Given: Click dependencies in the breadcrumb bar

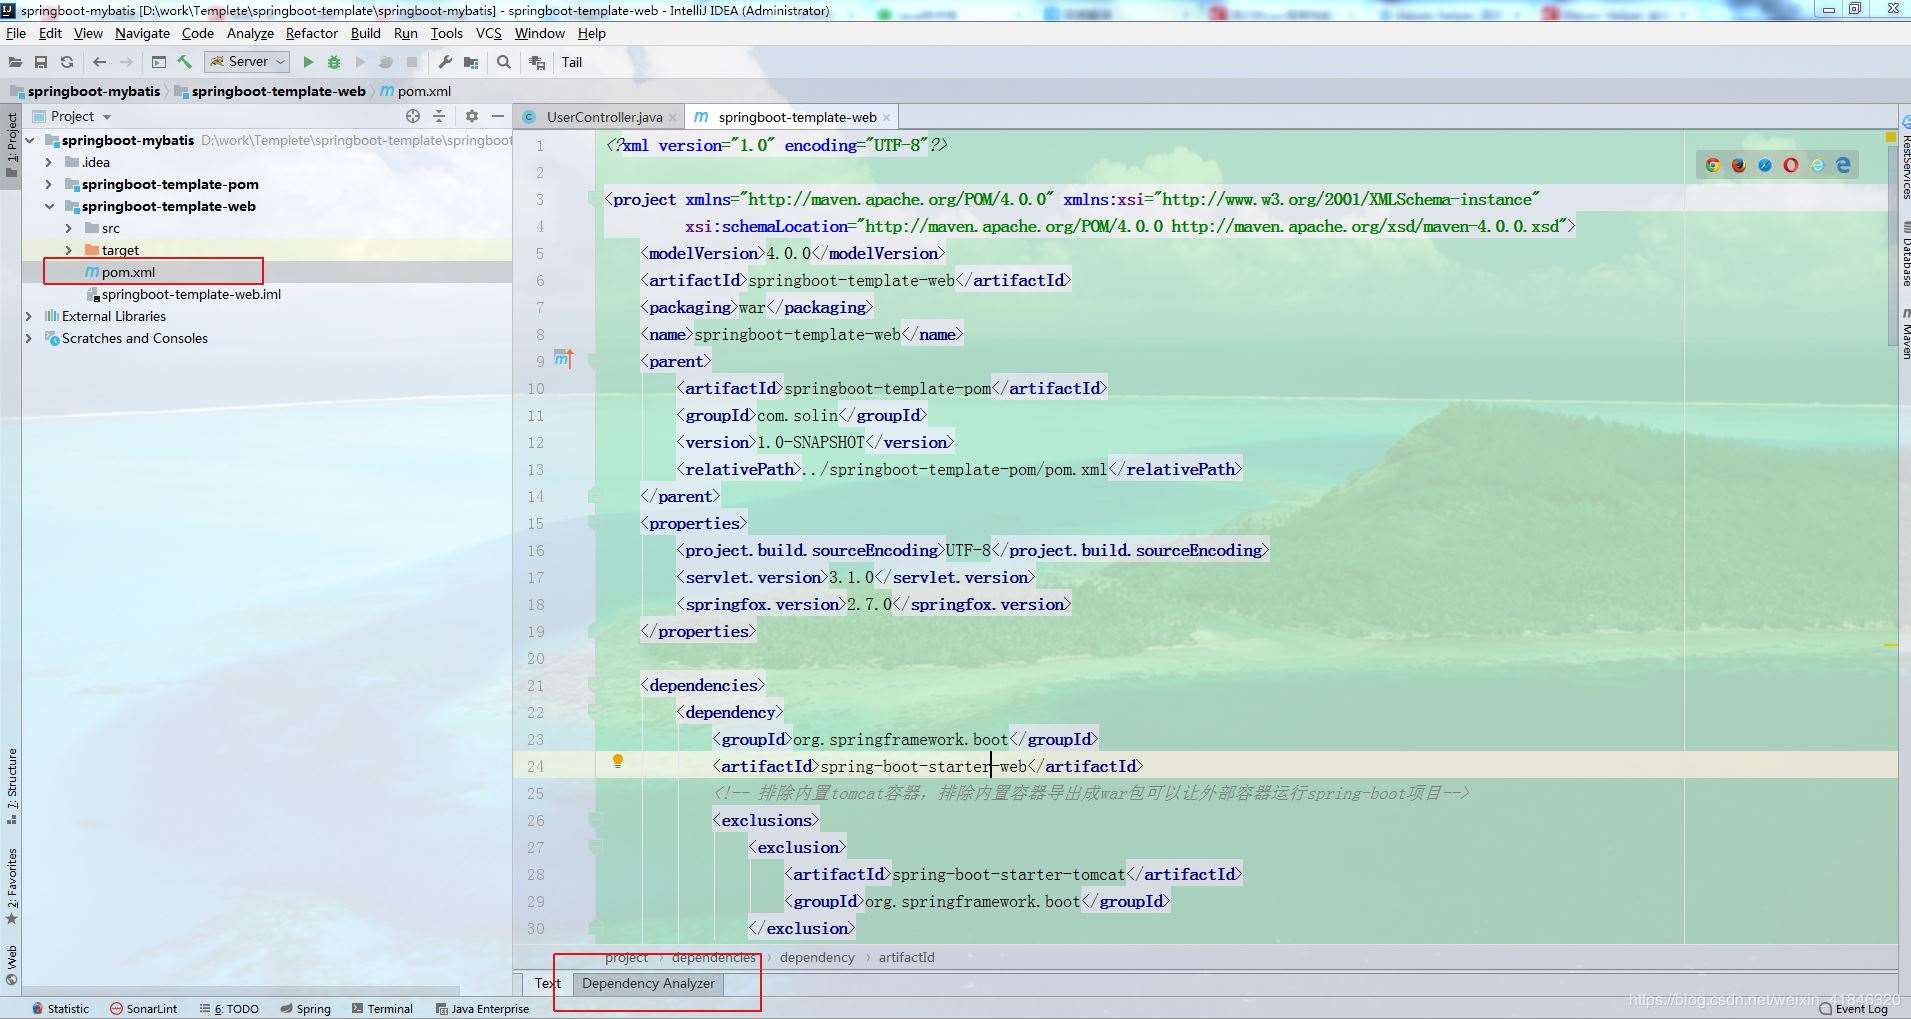Looking at the screenshot, I should [713, 957].
